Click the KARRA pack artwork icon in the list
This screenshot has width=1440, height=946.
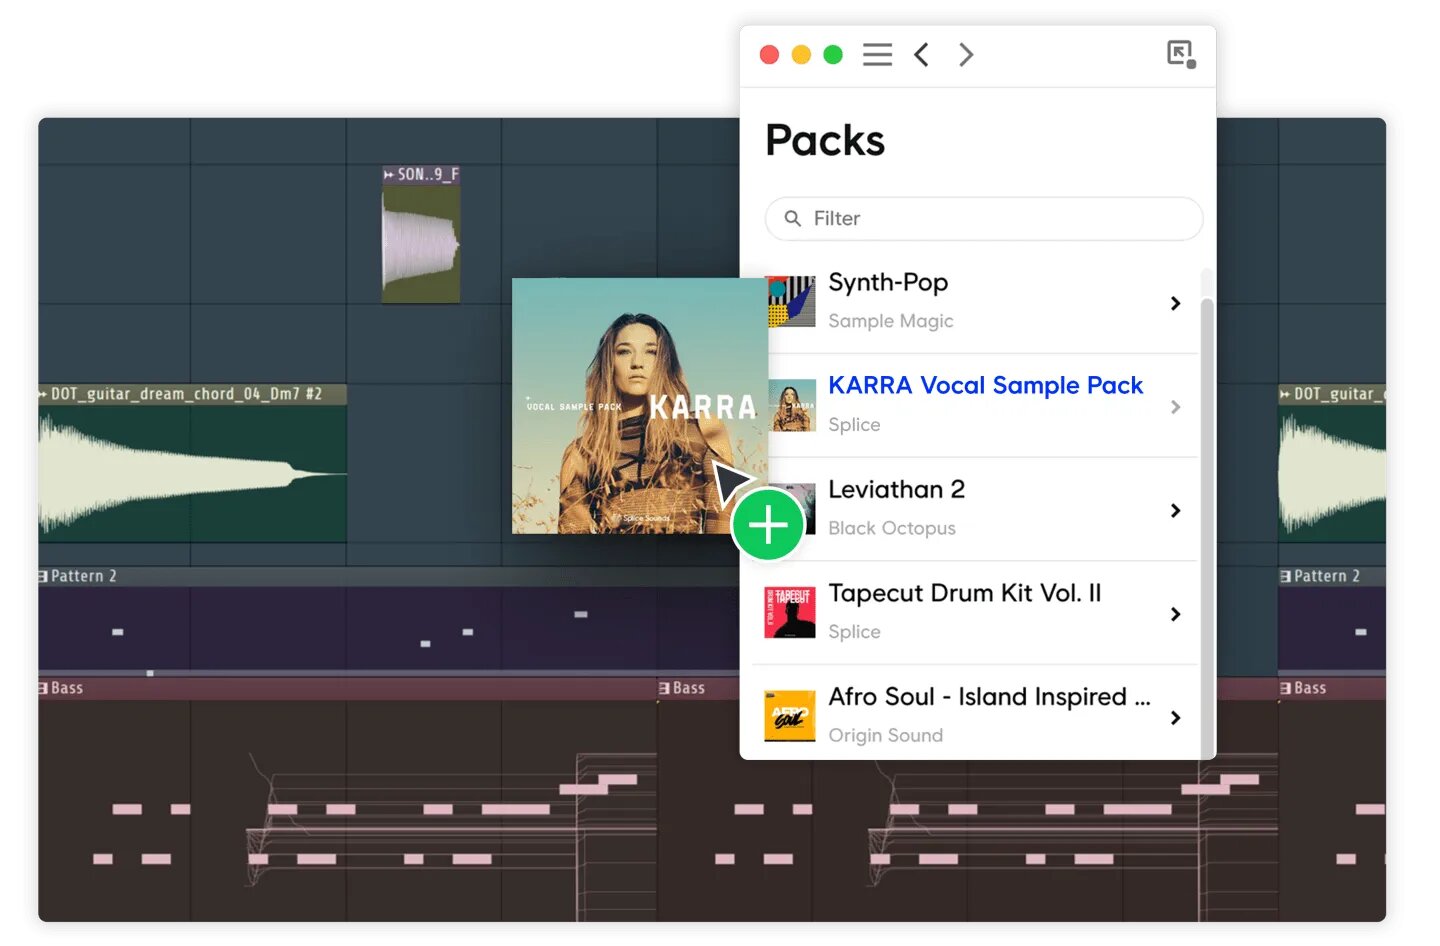point(790,406)
